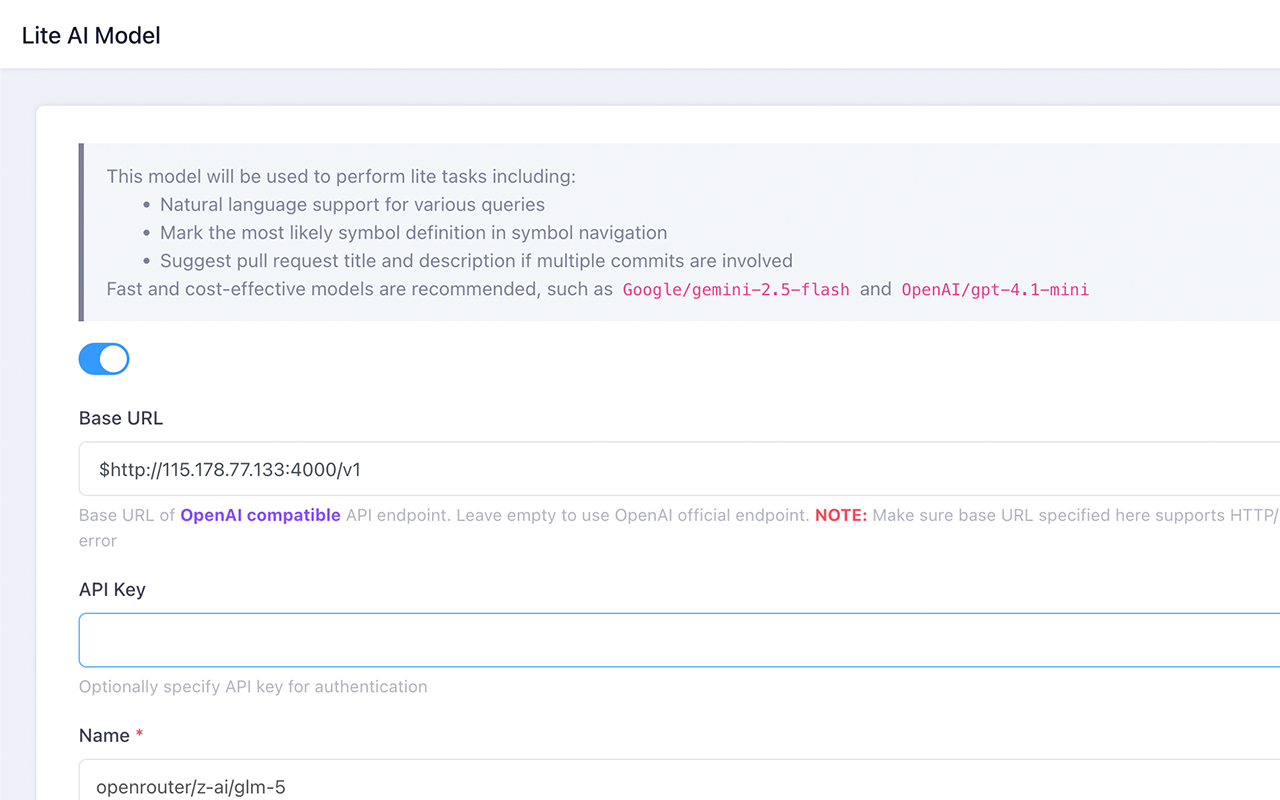Click the Name field with openrouter/z-ai/glm-5
The image size is (1280, 800).
click(680, 782)
